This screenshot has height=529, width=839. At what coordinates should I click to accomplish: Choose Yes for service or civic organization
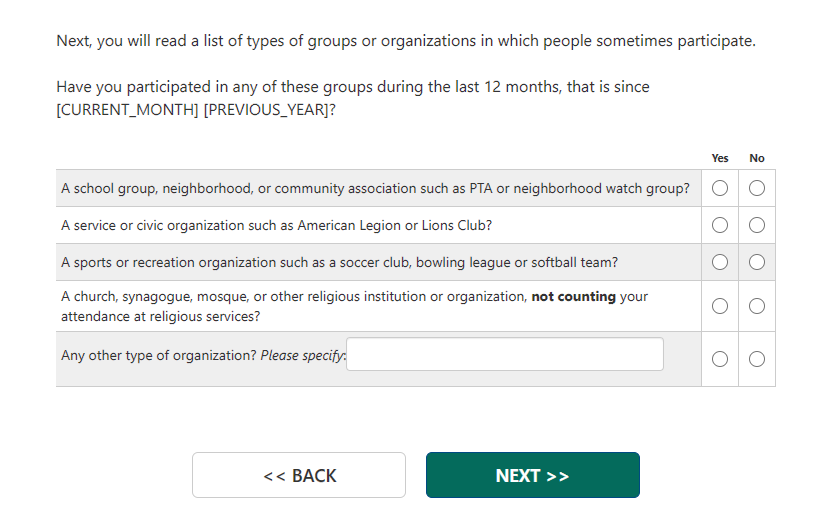(720, 225)
